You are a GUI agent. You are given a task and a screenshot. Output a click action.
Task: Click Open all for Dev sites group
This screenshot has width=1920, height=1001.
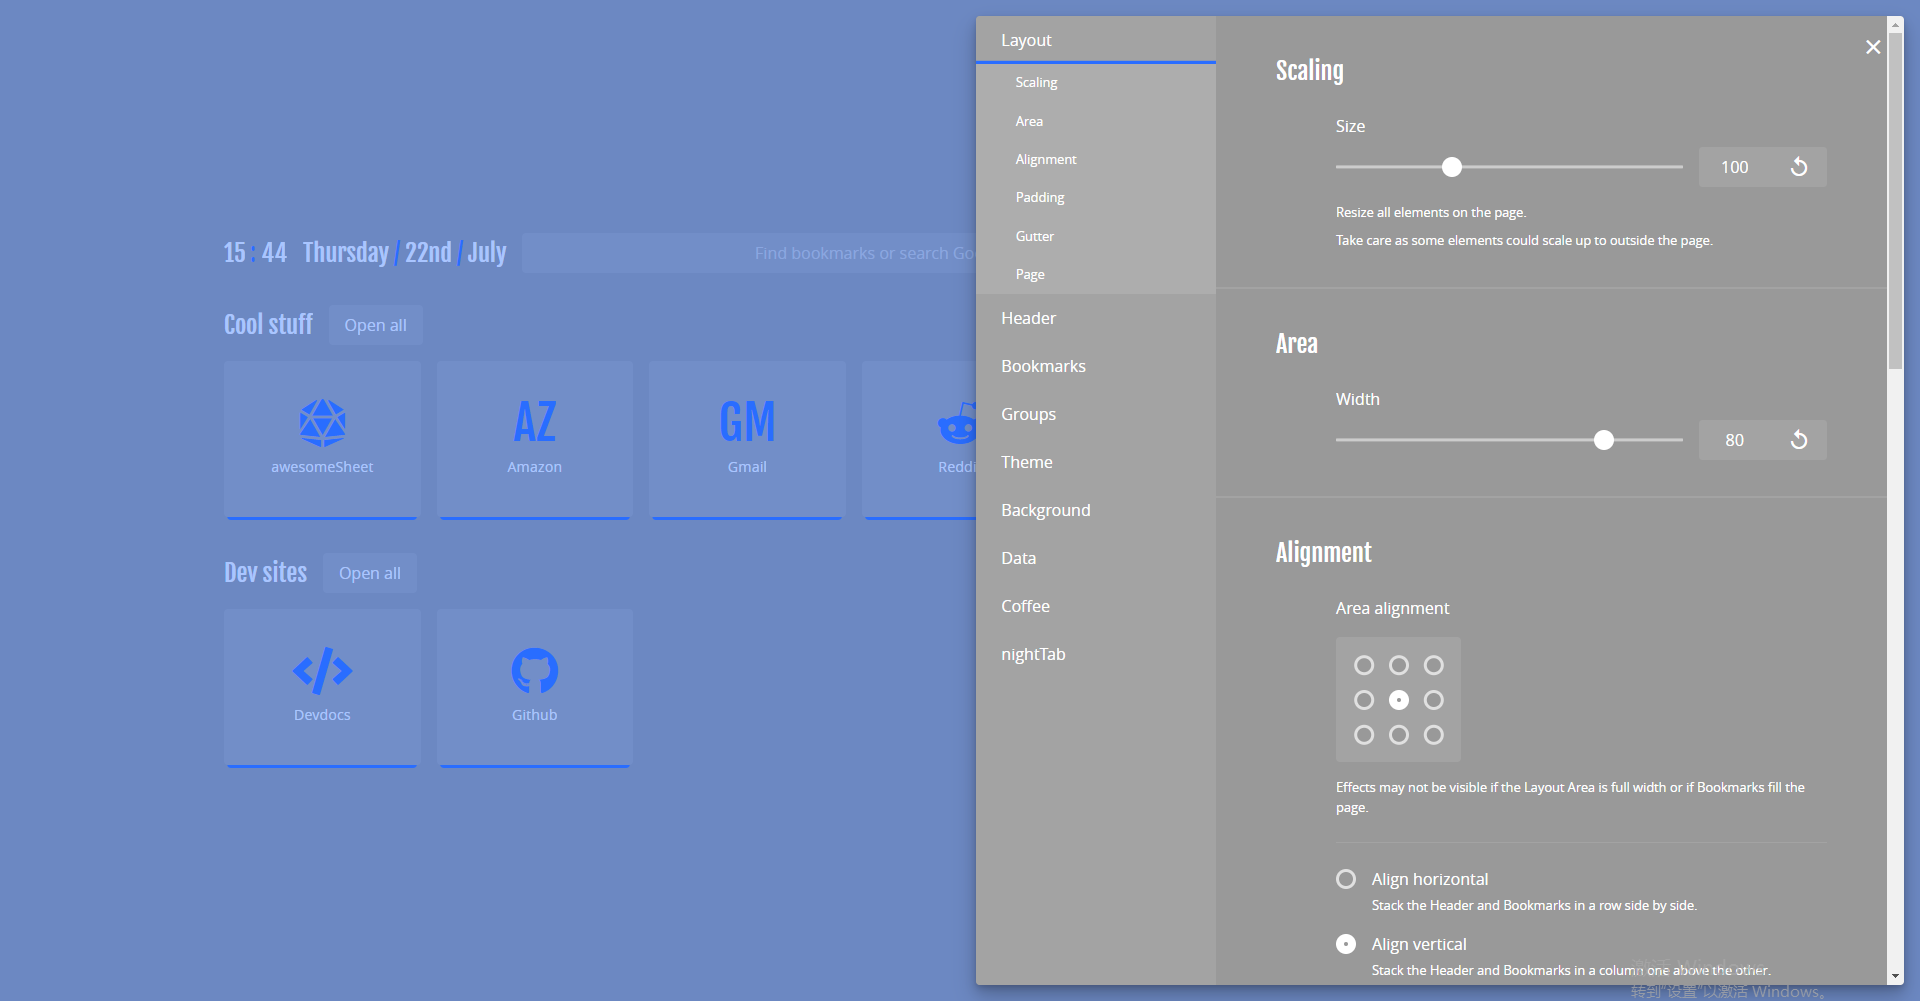coord(370,573)
